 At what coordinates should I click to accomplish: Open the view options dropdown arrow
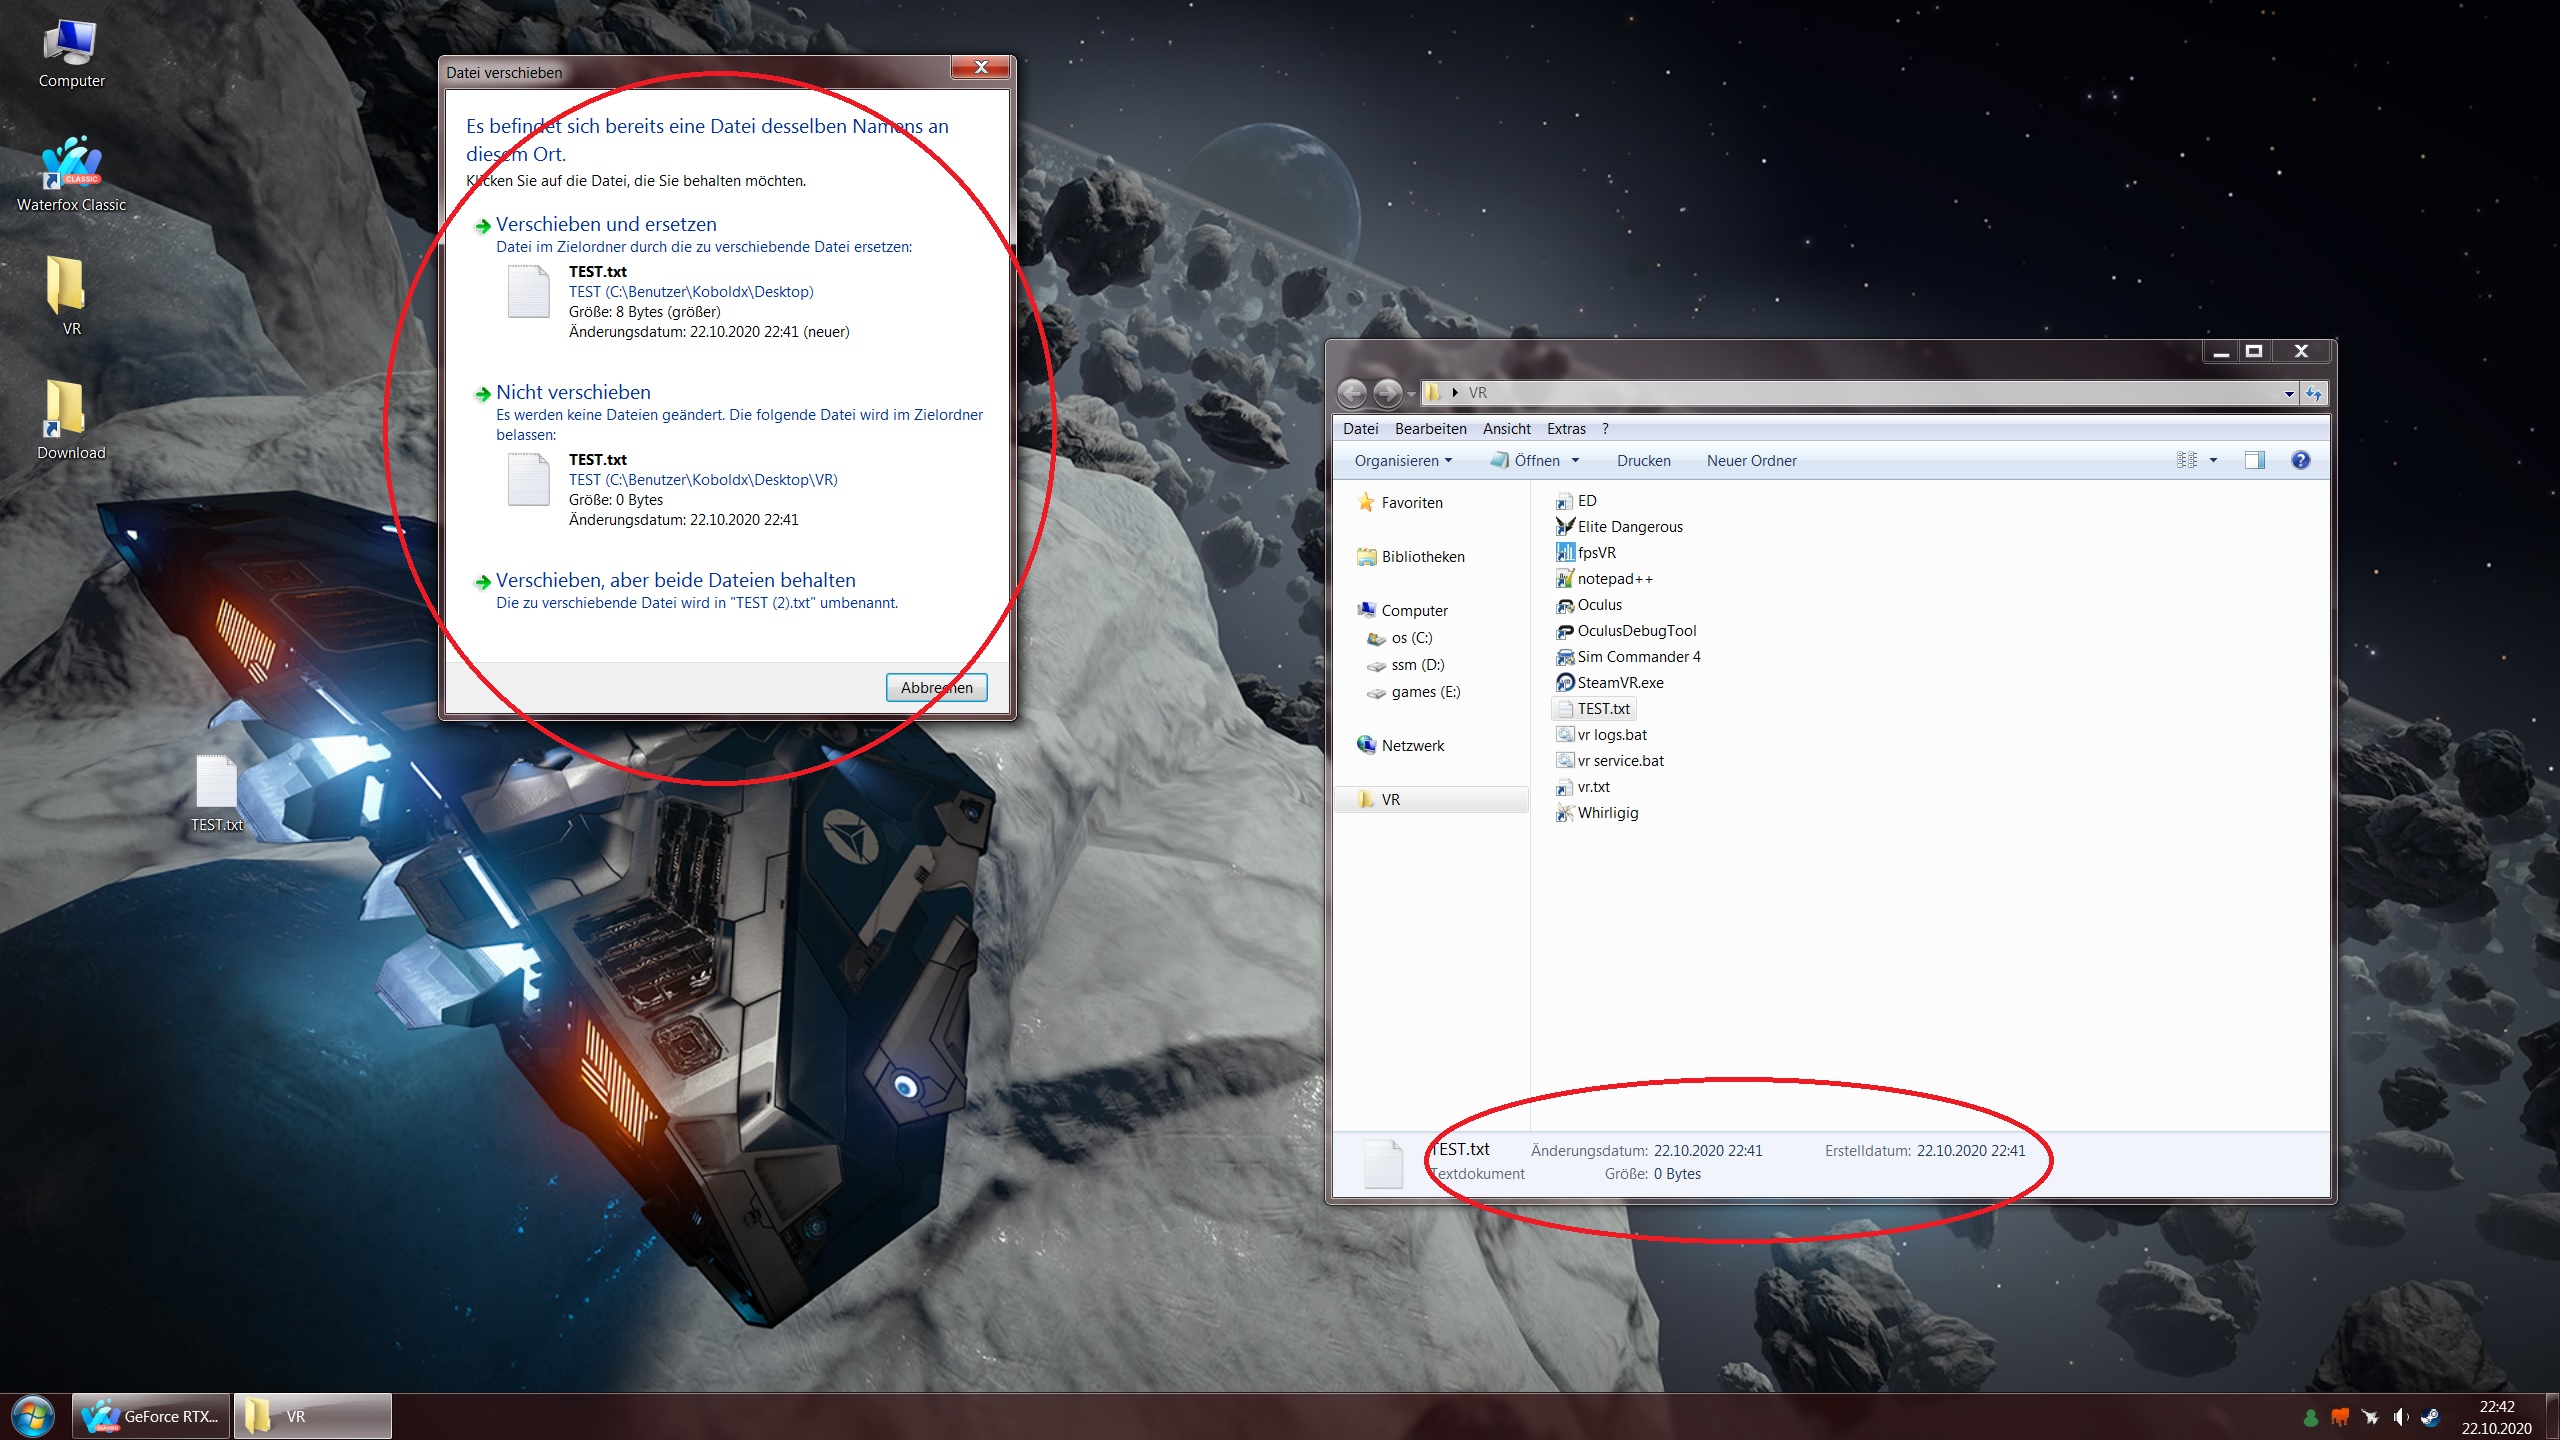coord(2213,460)
